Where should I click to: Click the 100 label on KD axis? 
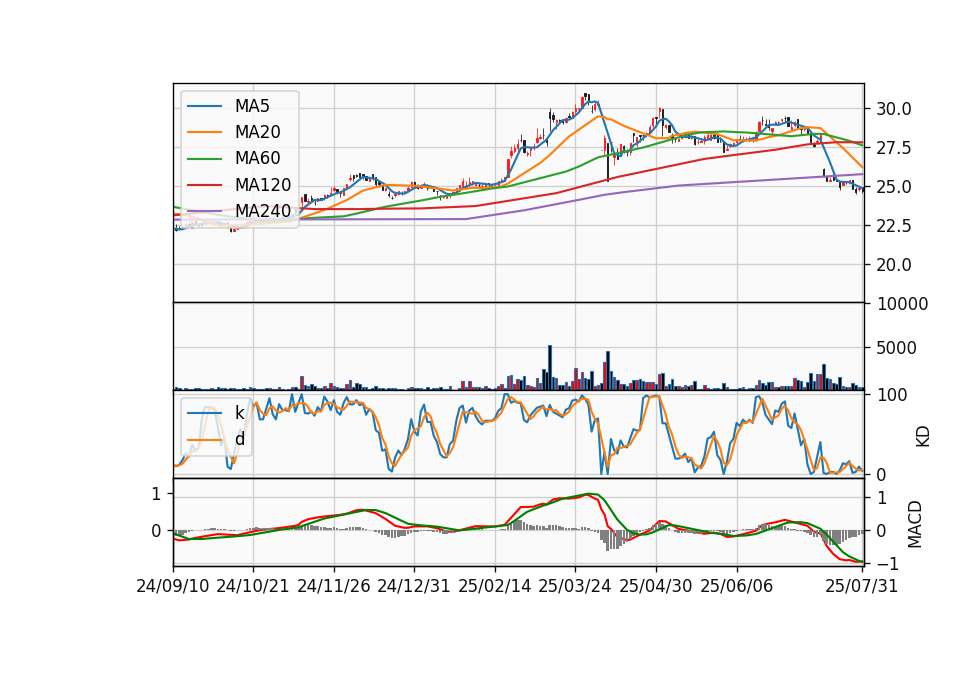[892, 395]
